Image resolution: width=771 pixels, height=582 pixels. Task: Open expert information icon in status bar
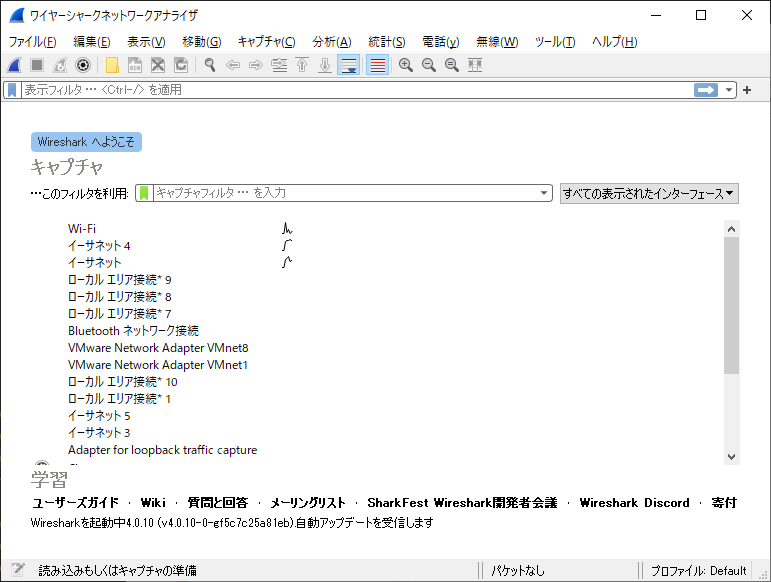click(18, 570)
